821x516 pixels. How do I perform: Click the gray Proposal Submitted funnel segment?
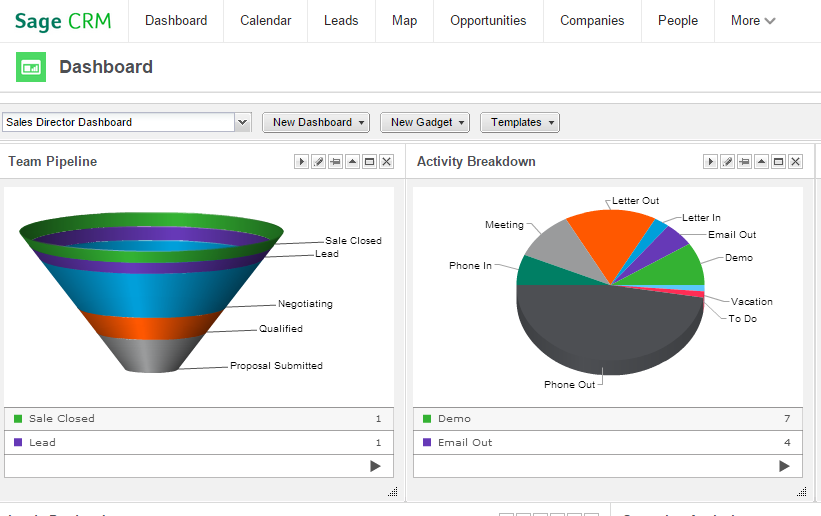pyautogui.click(x=152, y=355)
